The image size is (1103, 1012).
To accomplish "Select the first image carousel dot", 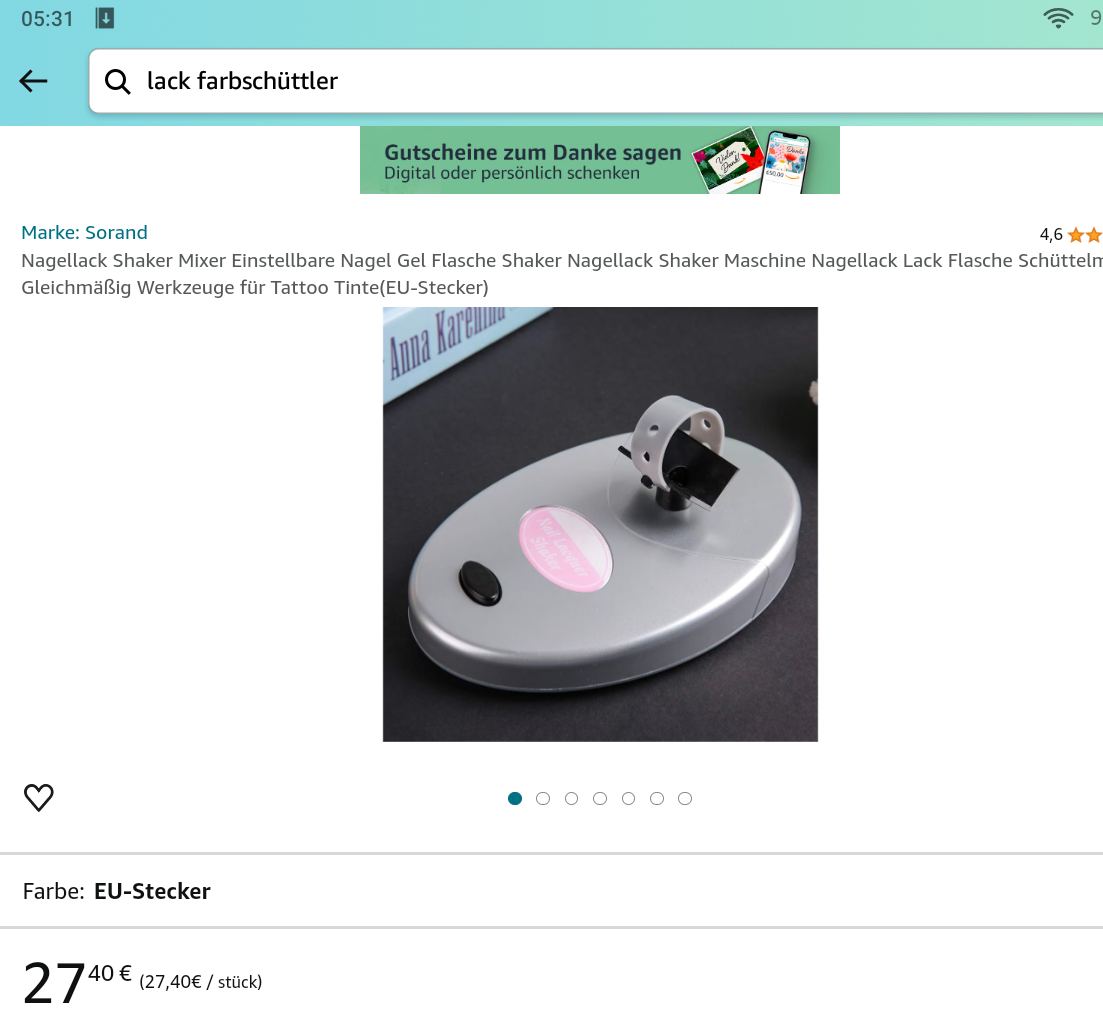I will 515,798.
